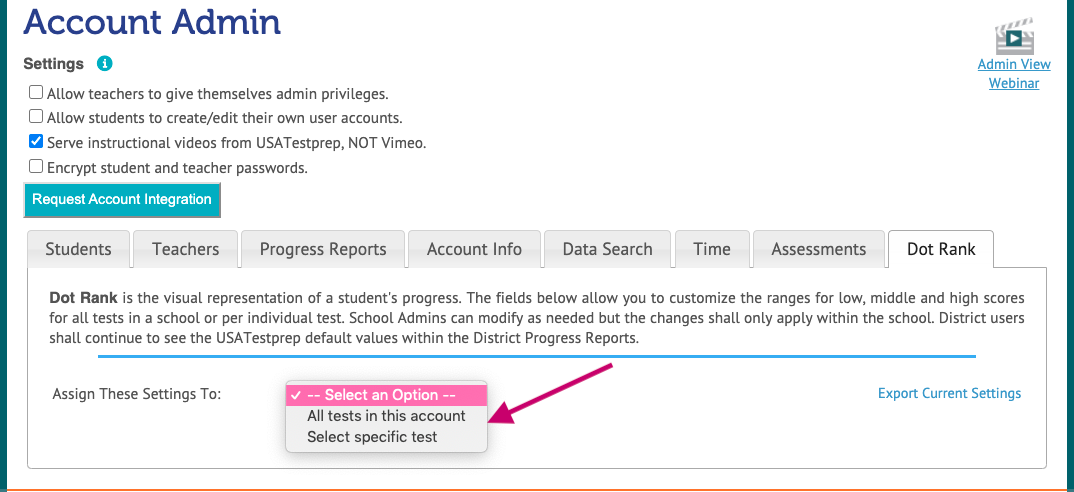The image size is (1074, 492).
Task: Pick 'Select specific test' from dropdown
Action: 372,437
